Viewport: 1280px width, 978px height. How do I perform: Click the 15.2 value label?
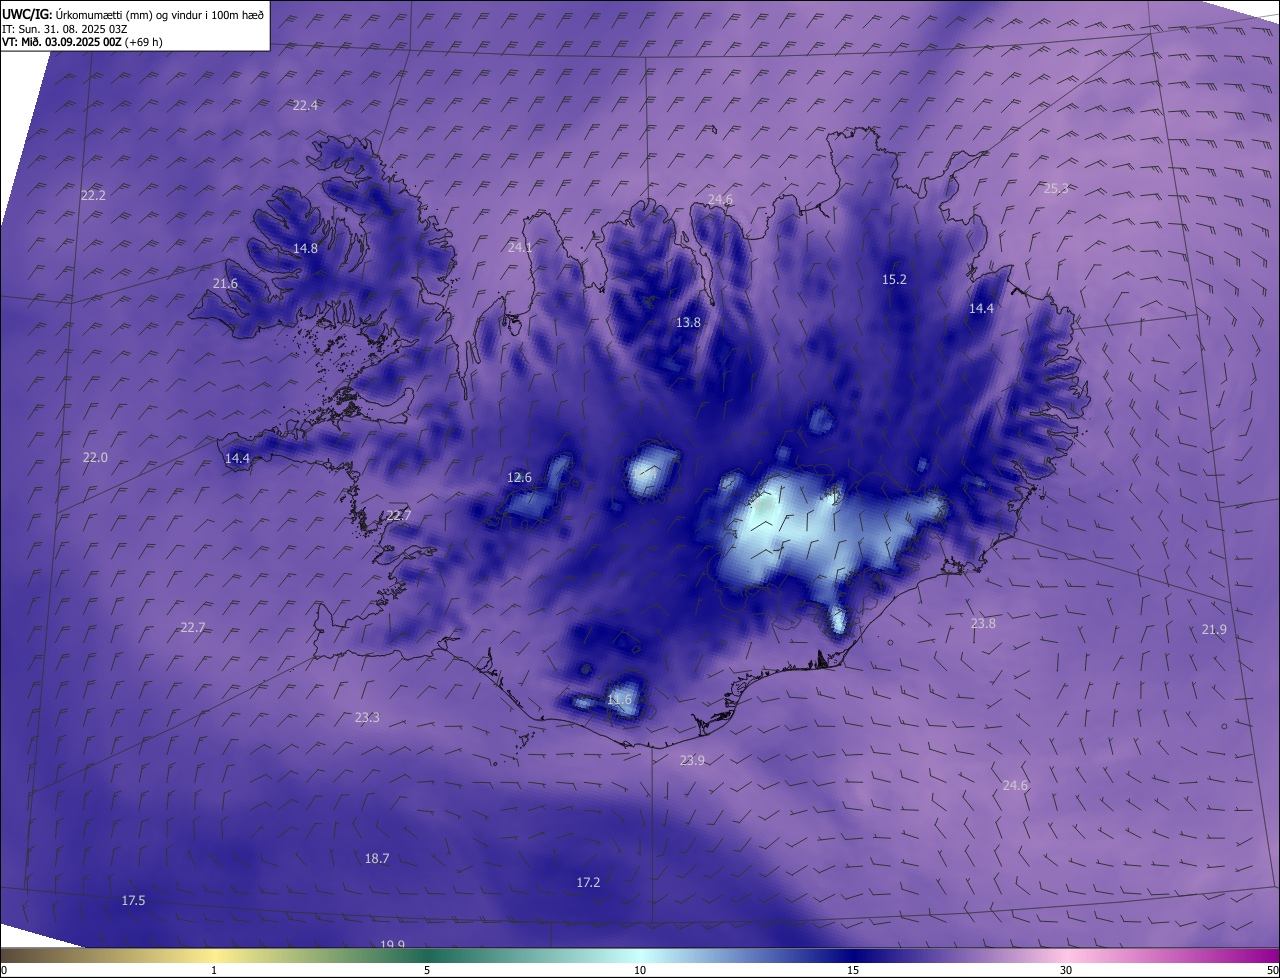click(894, 280)
